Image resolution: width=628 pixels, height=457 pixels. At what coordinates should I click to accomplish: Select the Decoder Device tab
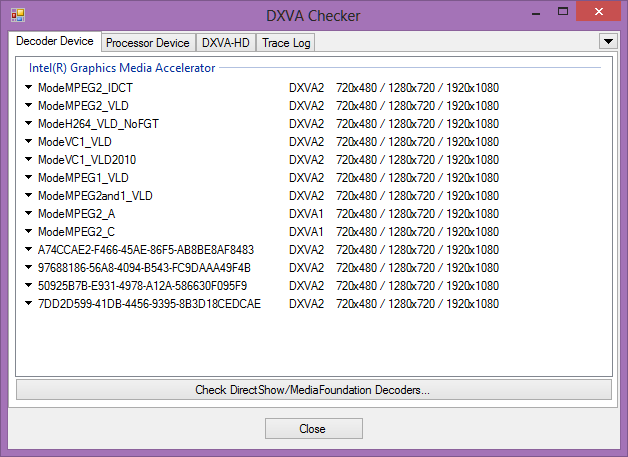(x=55, y=42)
